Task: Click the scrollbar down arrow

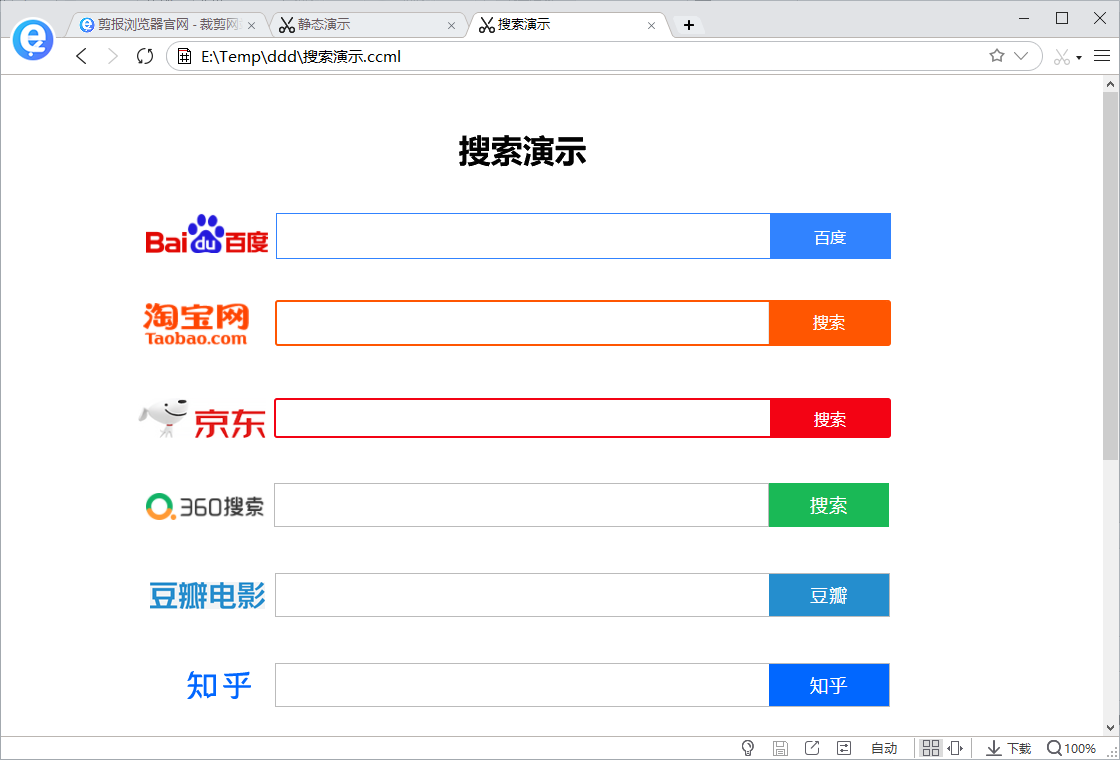Action: (1111, 728)
